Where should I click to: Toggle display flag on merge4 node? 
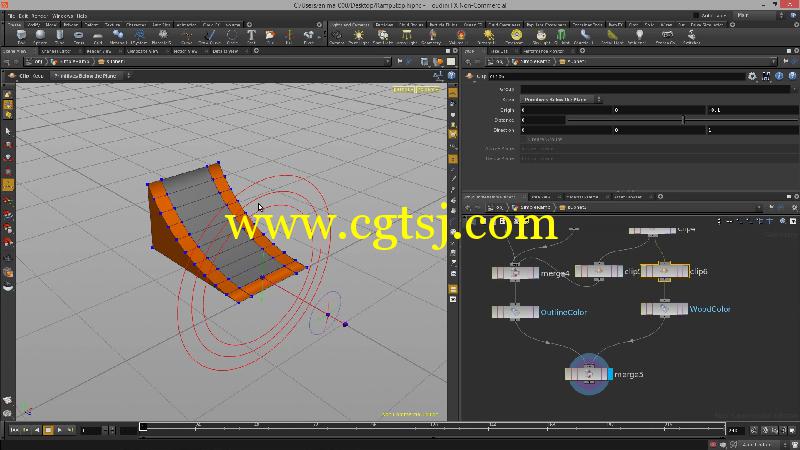coord(536,273)
